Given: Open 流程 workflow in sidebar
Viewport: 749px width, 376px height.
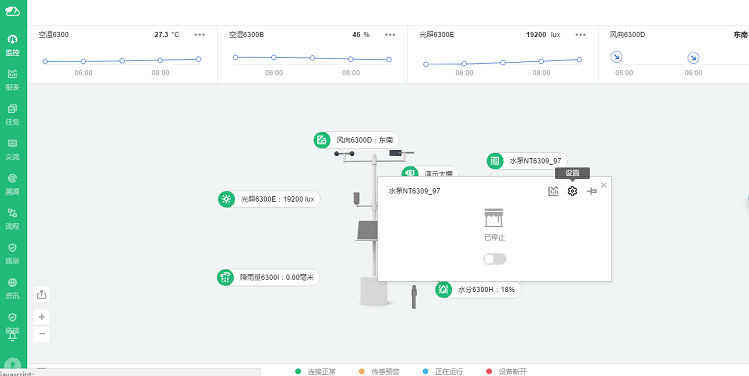Looking at the screenshot, I should point(12,219).
